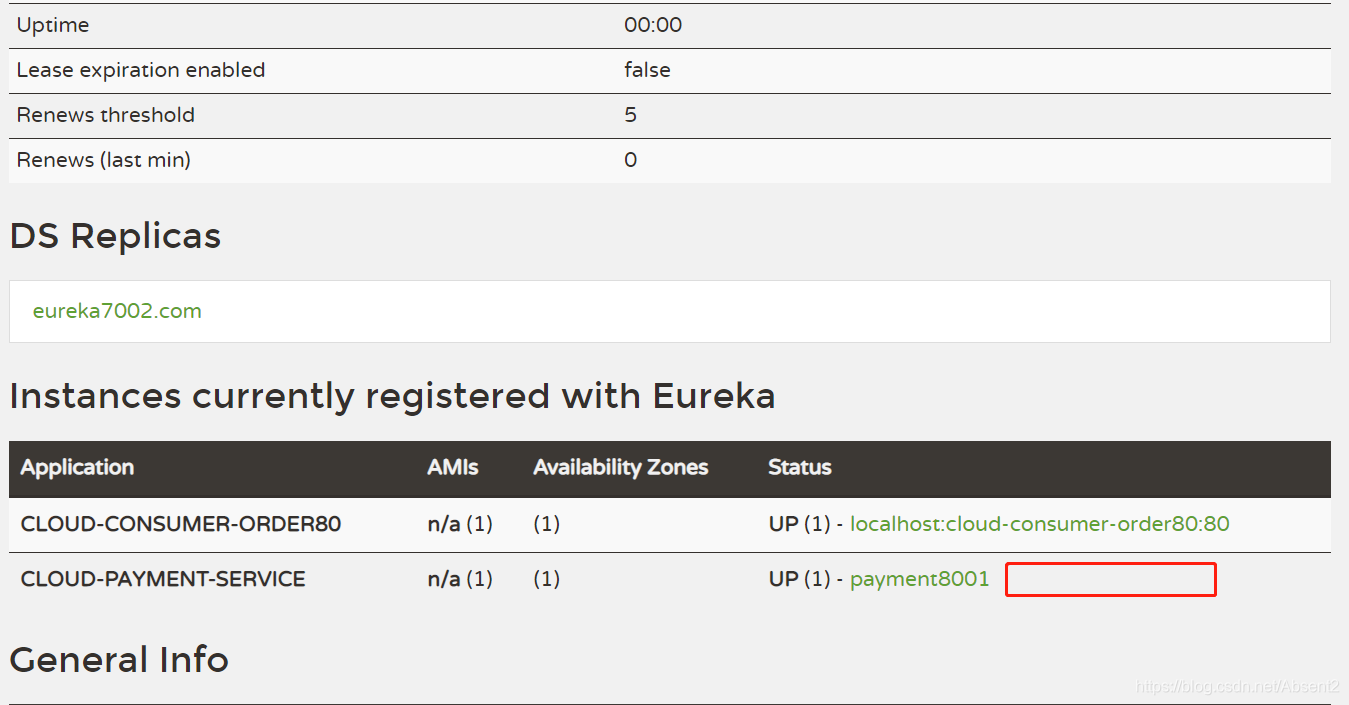This screenshot has width=1349, height=705.
Task: Select the CLOUD-PAYMENT-SERVICE application name
Action: pyautogui.click(x=163, y=579)
